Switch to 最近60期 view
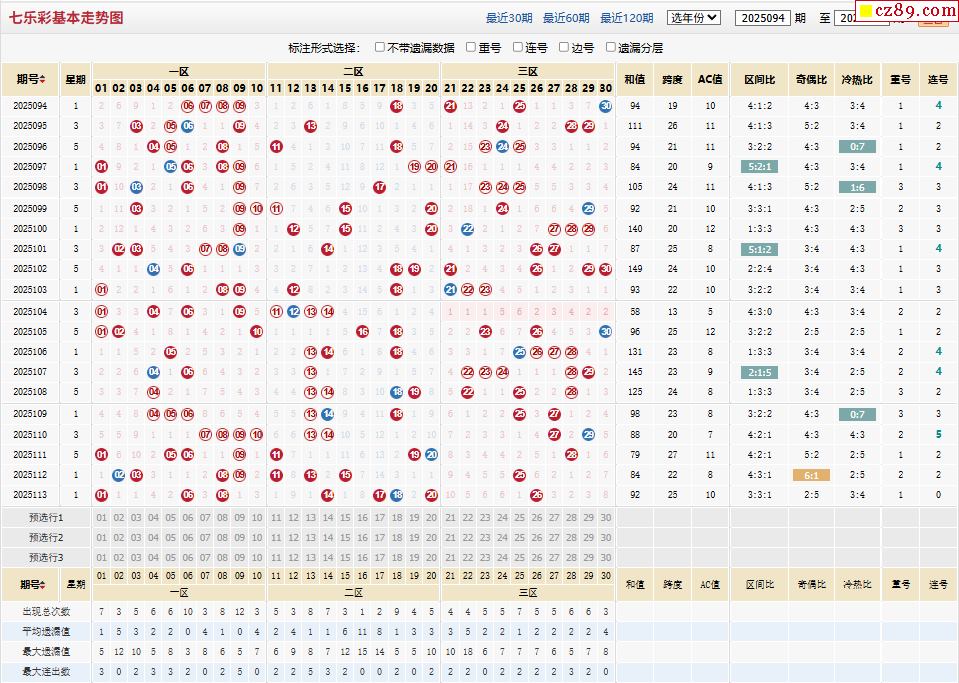 (x=566, y=18)
